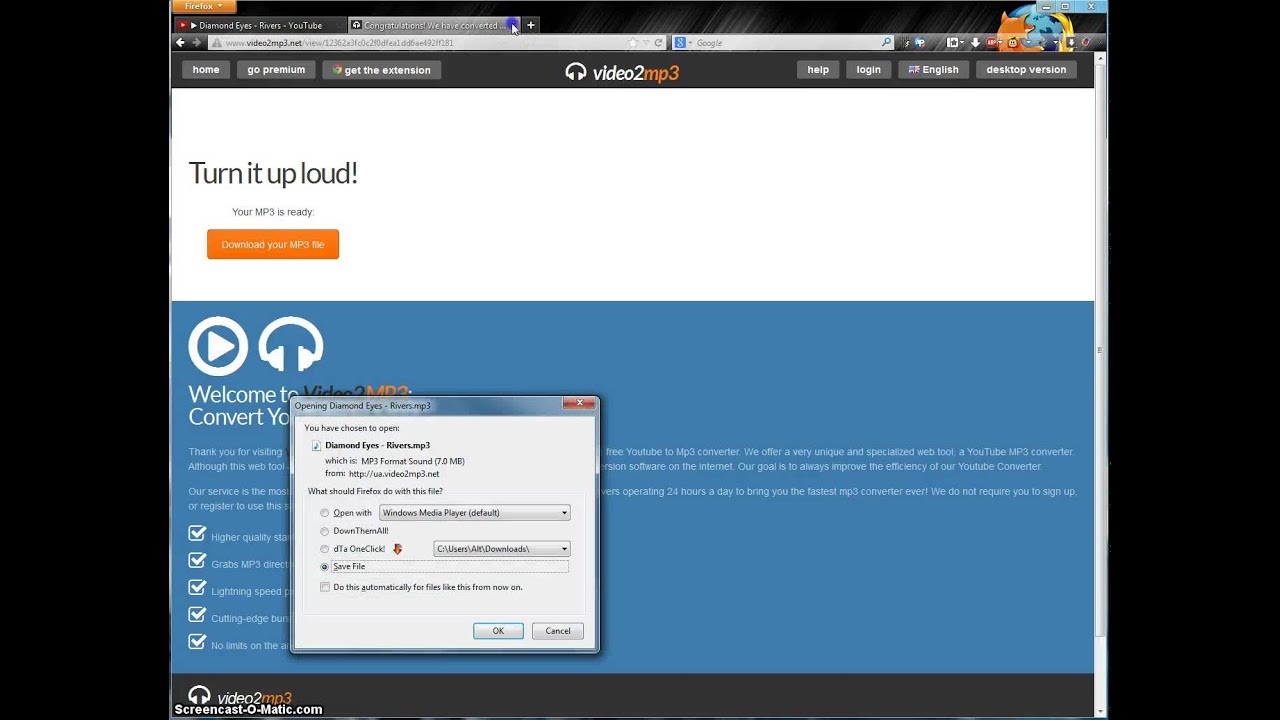
Task: Switch to desktop version
Action: [1026, 70]
